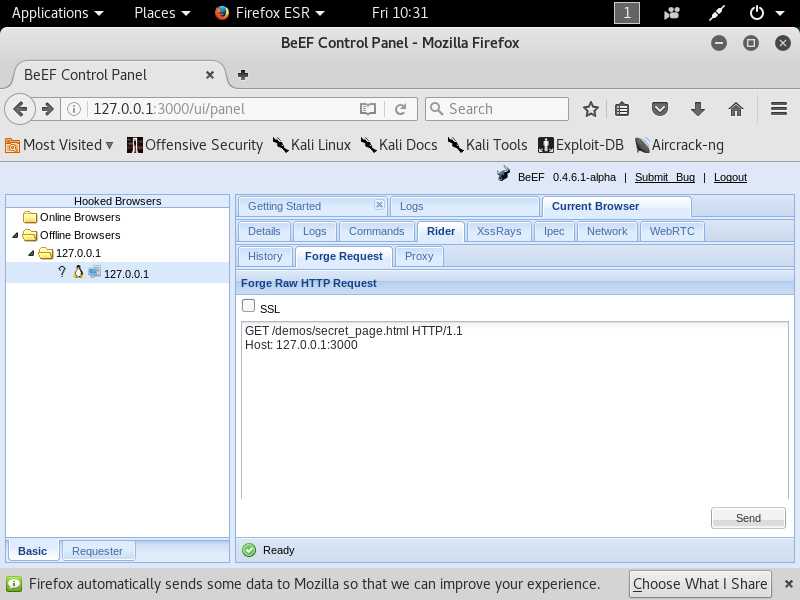Open a new tab with plus icon
Viewport: 800px width, 600px height.
pyautogui.click(x=243, y=75)
